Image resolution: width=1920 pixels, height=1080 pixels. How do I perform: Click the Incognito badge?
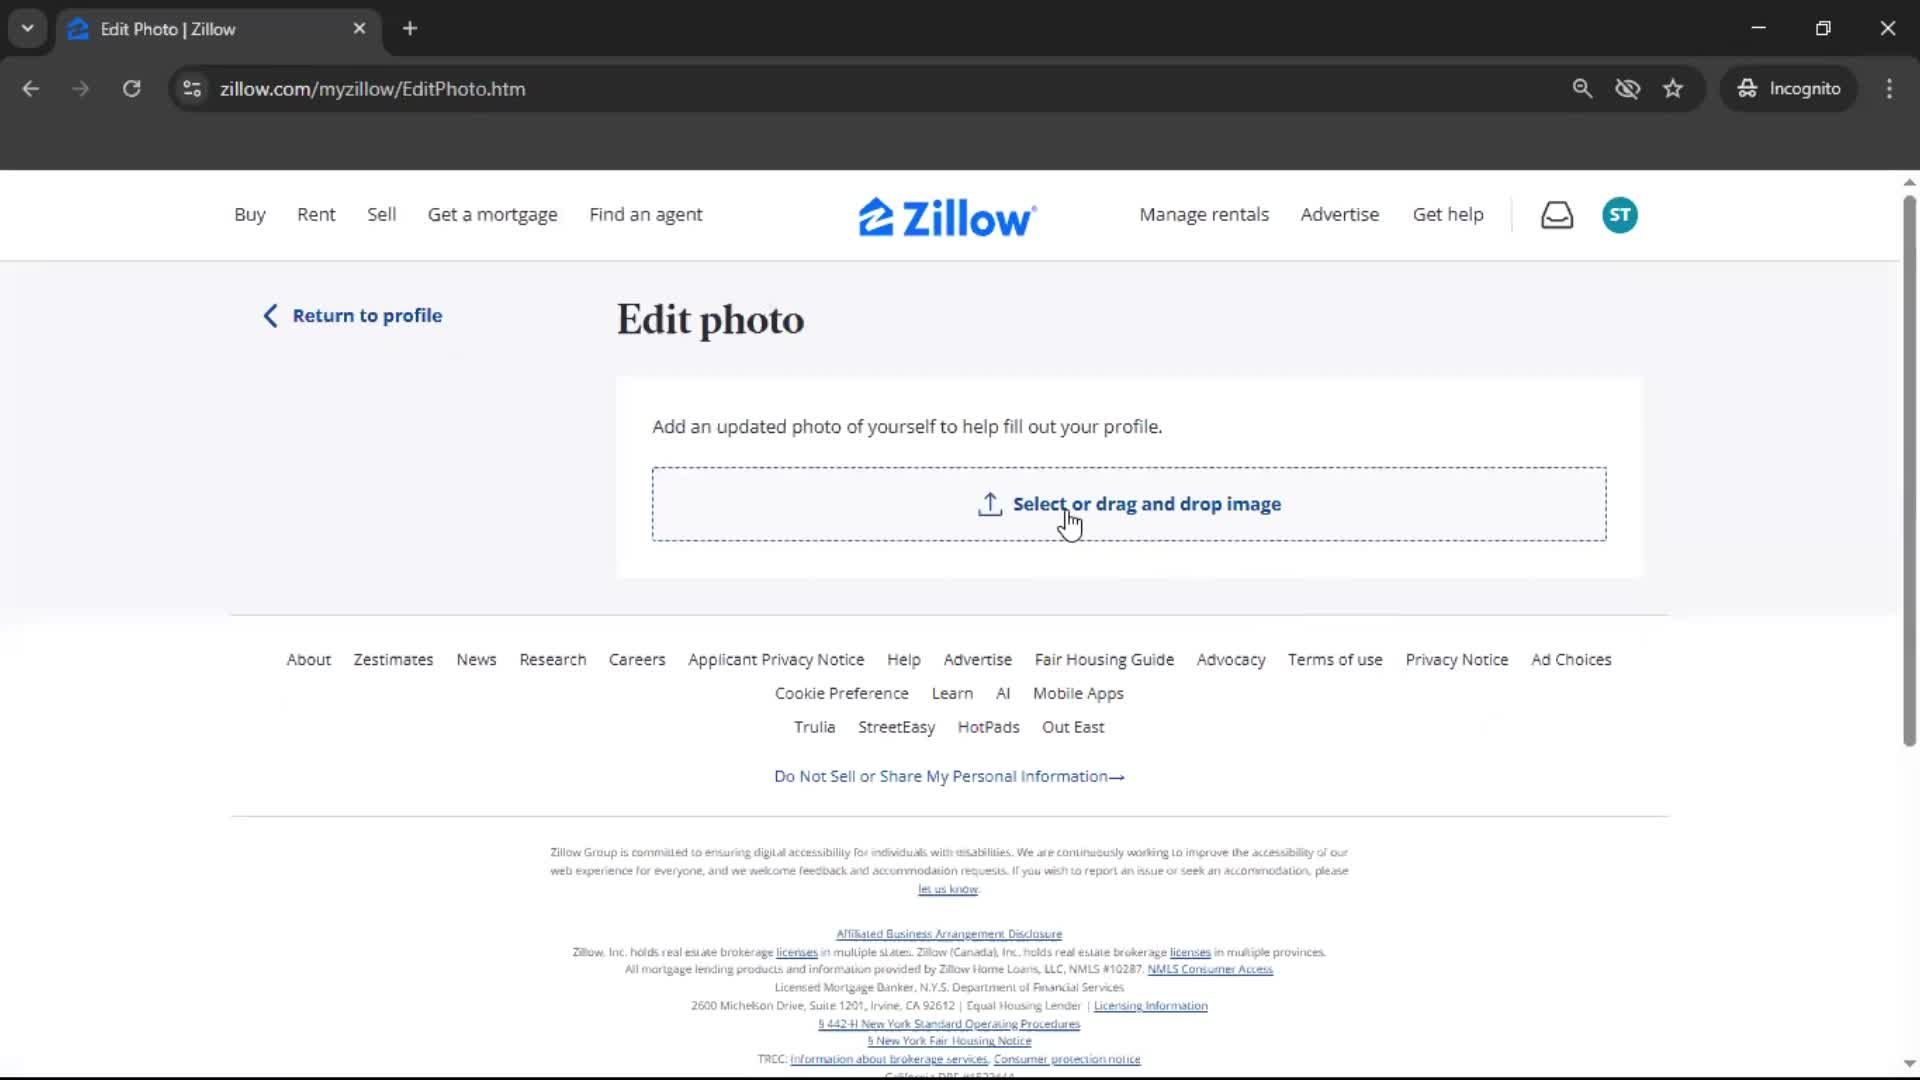click(x=1789, y=88)
